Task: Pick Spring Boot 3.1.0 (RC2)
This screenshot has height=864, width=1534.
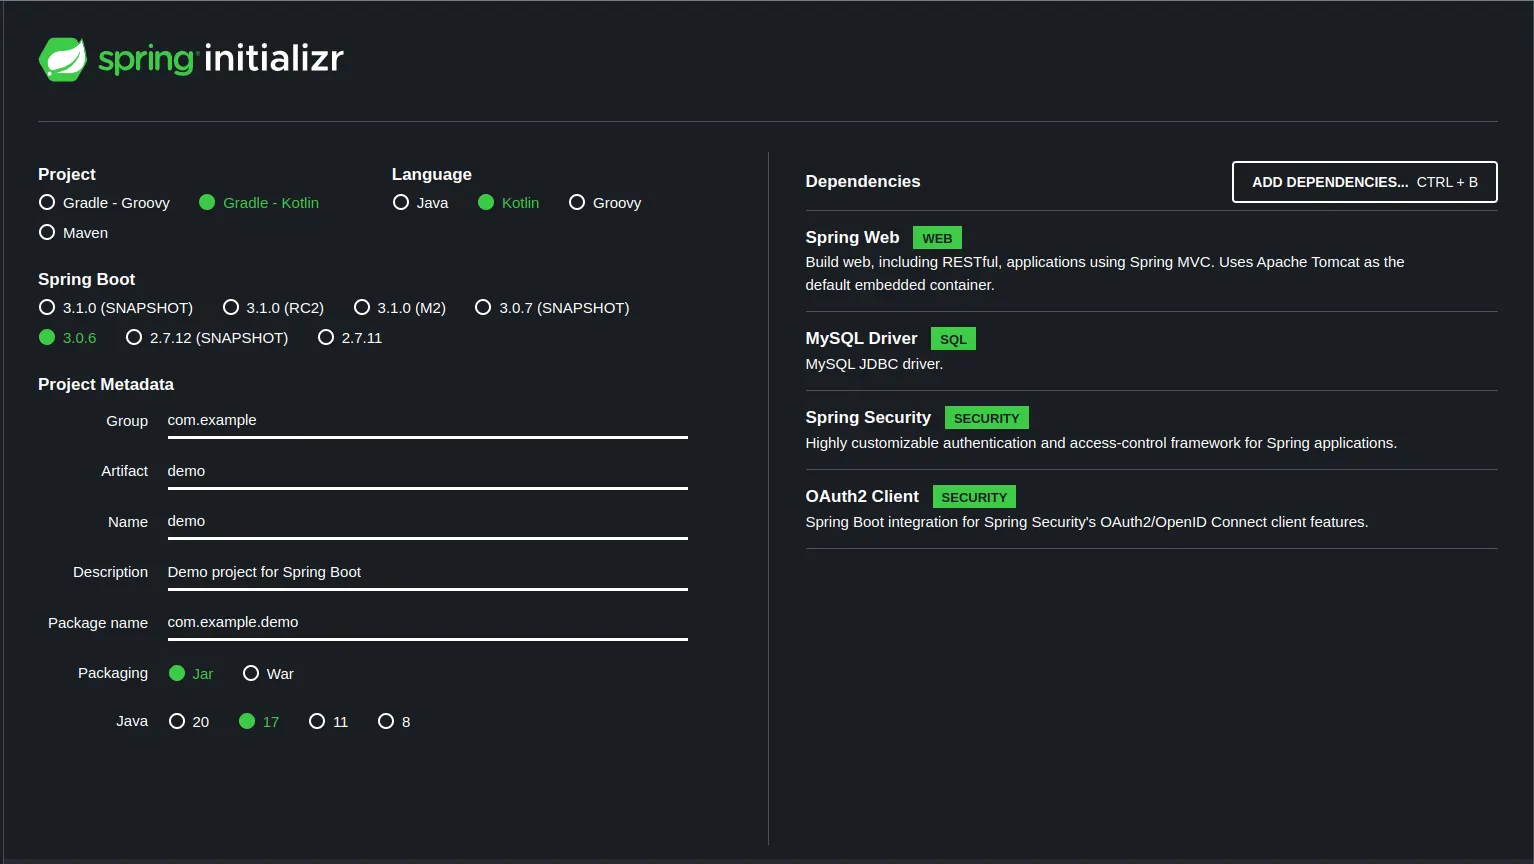Action: [273, 307]
